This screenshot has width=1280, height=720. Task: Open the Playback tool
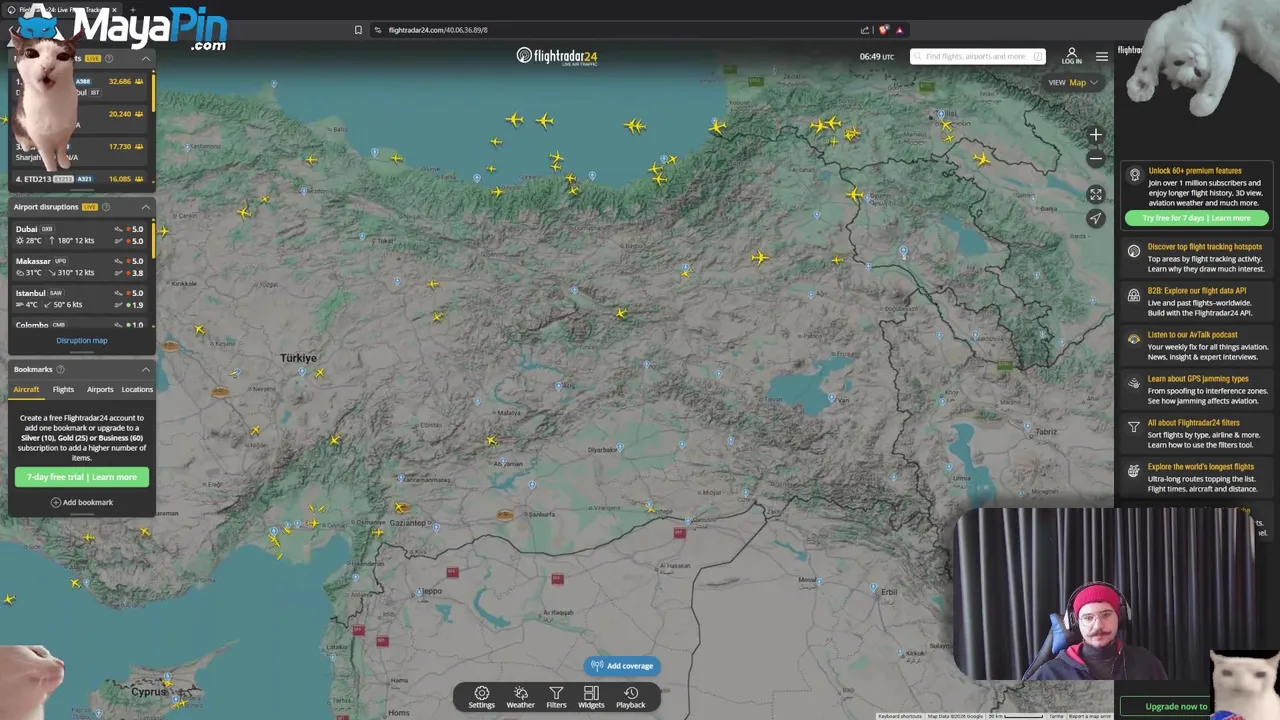pyautogui.click(x=631, y=697)
